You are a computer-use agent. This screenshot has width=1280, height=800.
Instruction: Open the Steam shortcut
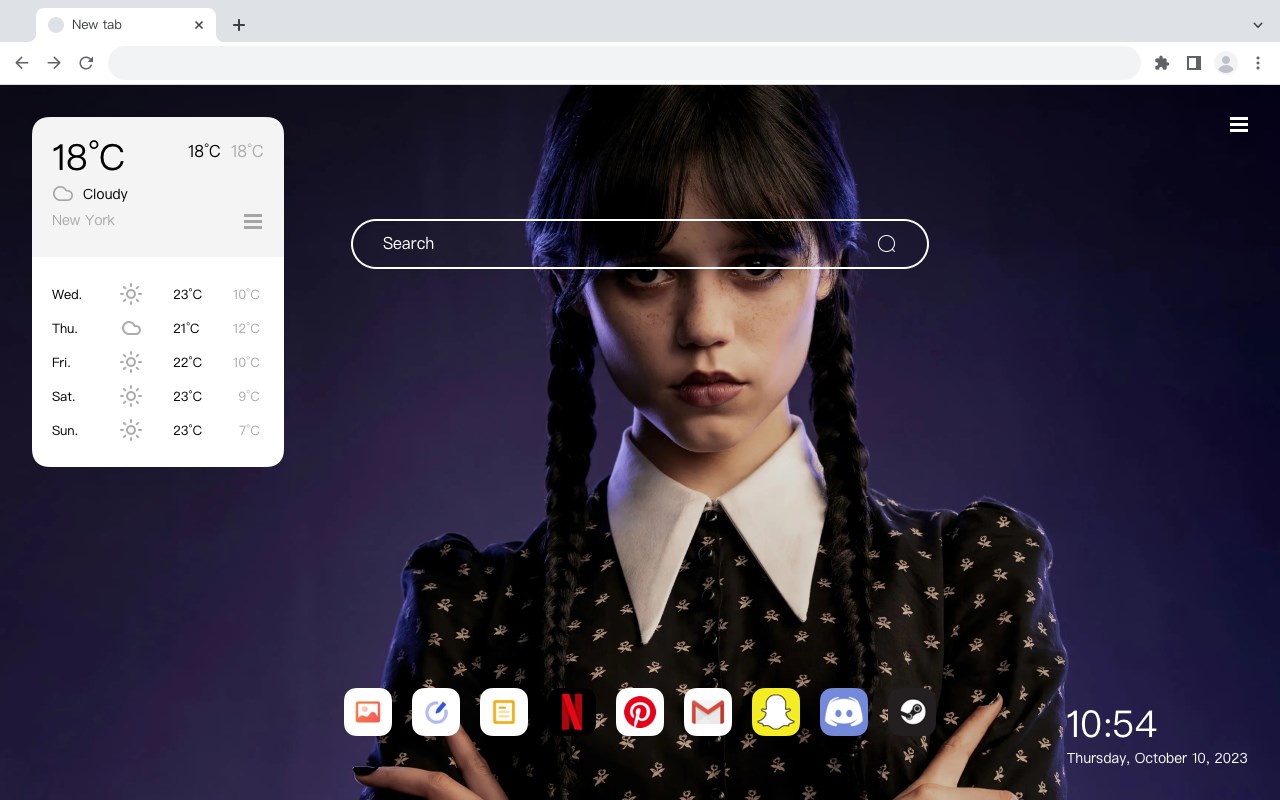912,712
